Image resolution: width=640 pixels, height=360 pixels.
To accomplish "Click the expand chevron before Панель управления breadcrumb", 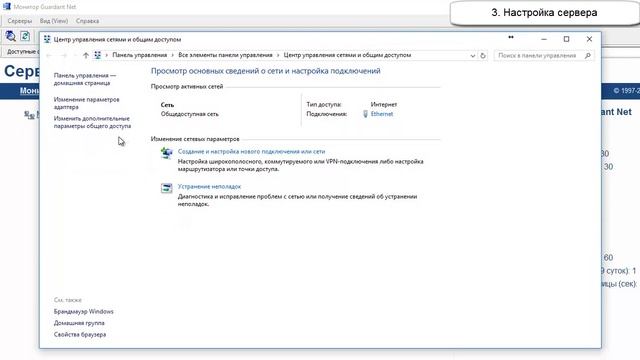I will pyautogui.click(x=107, y=55).
